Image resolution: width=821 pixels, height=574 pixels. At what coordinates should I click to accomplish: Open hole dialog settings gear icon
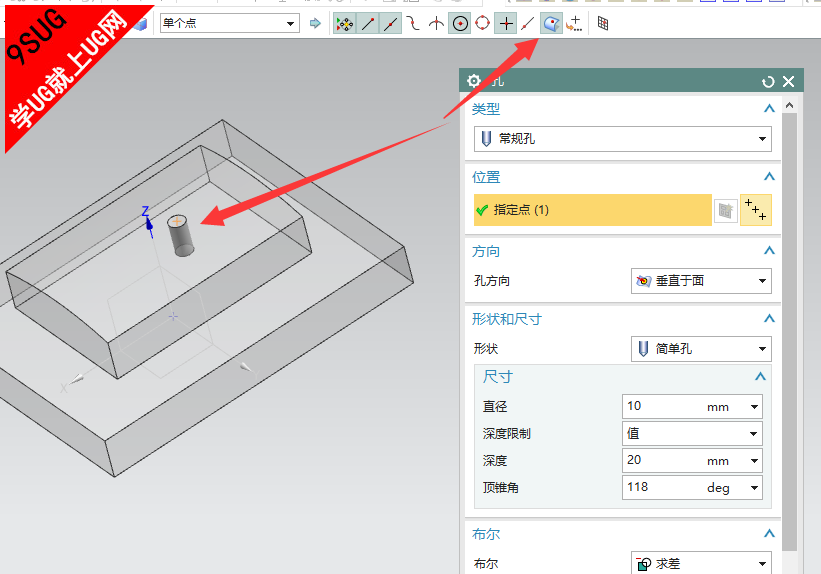click(x=473, y=81)
